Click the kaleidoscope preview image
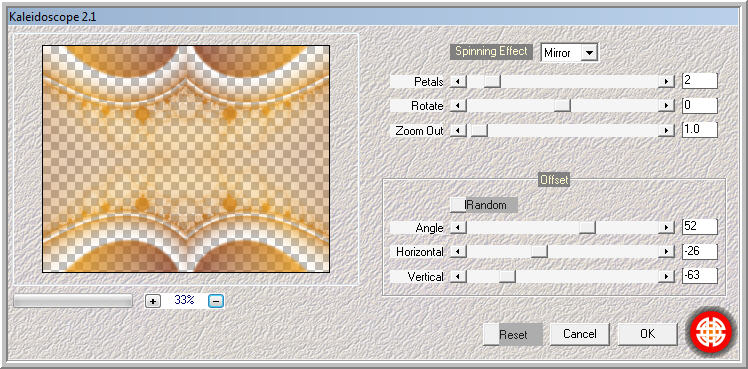The image size is (748, 369). (x=186, y=159)
